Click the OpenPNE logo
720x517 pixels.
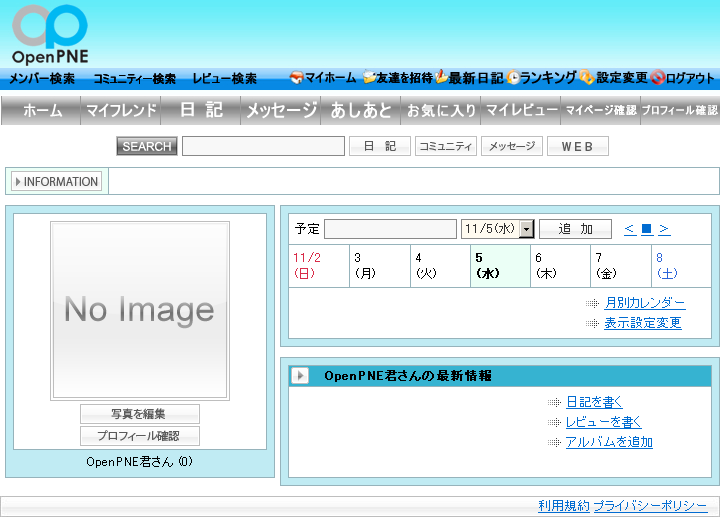click(x=50, y=34)
